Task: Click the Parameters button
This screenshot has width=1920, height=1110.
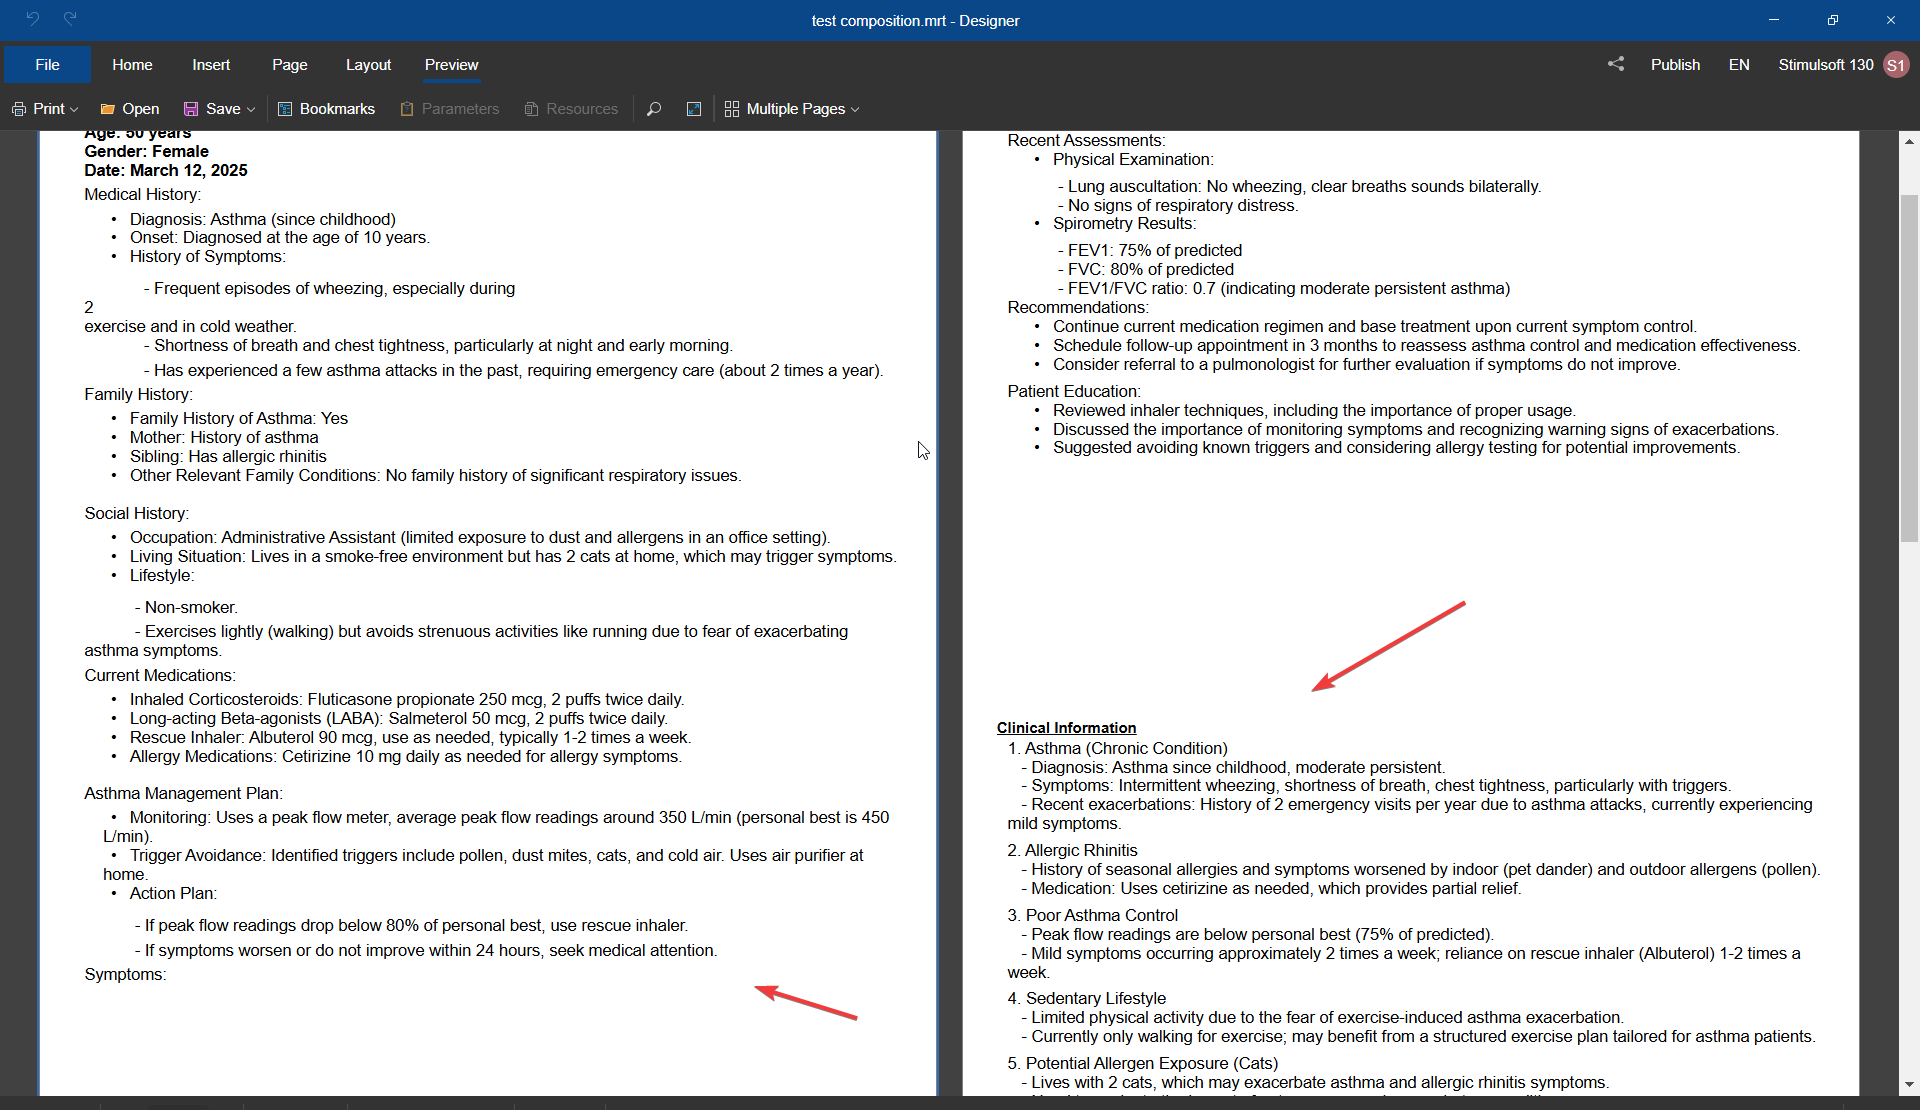Action: coord(449,108)
